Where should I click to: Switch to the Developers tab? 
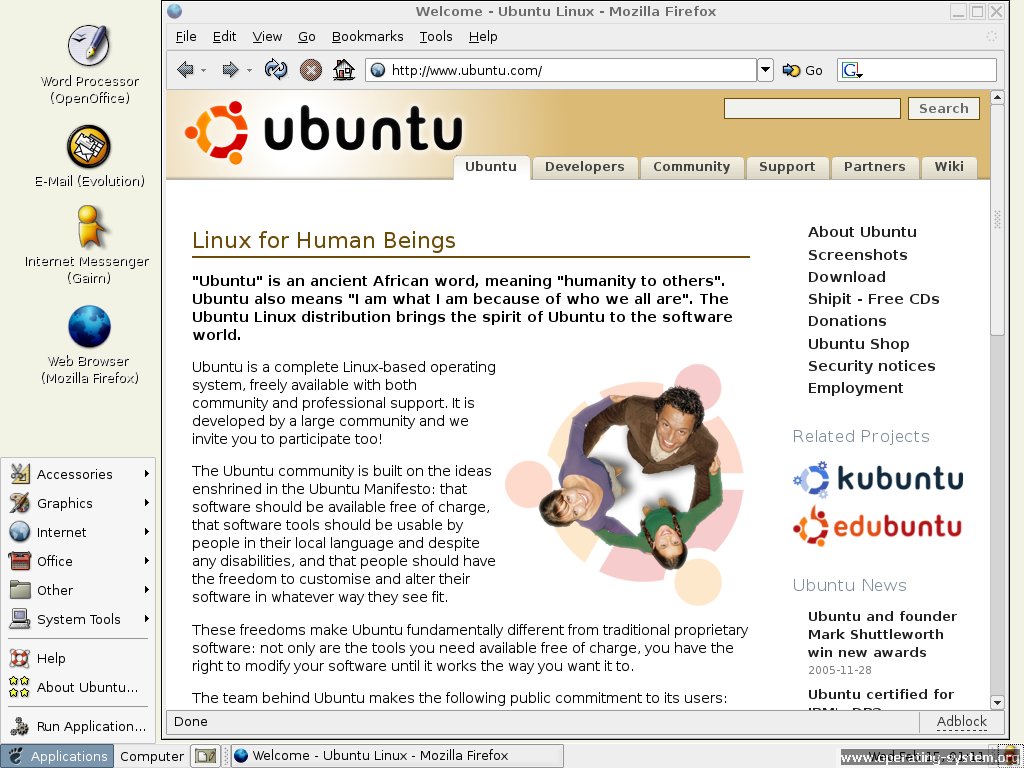coord(584,167)
